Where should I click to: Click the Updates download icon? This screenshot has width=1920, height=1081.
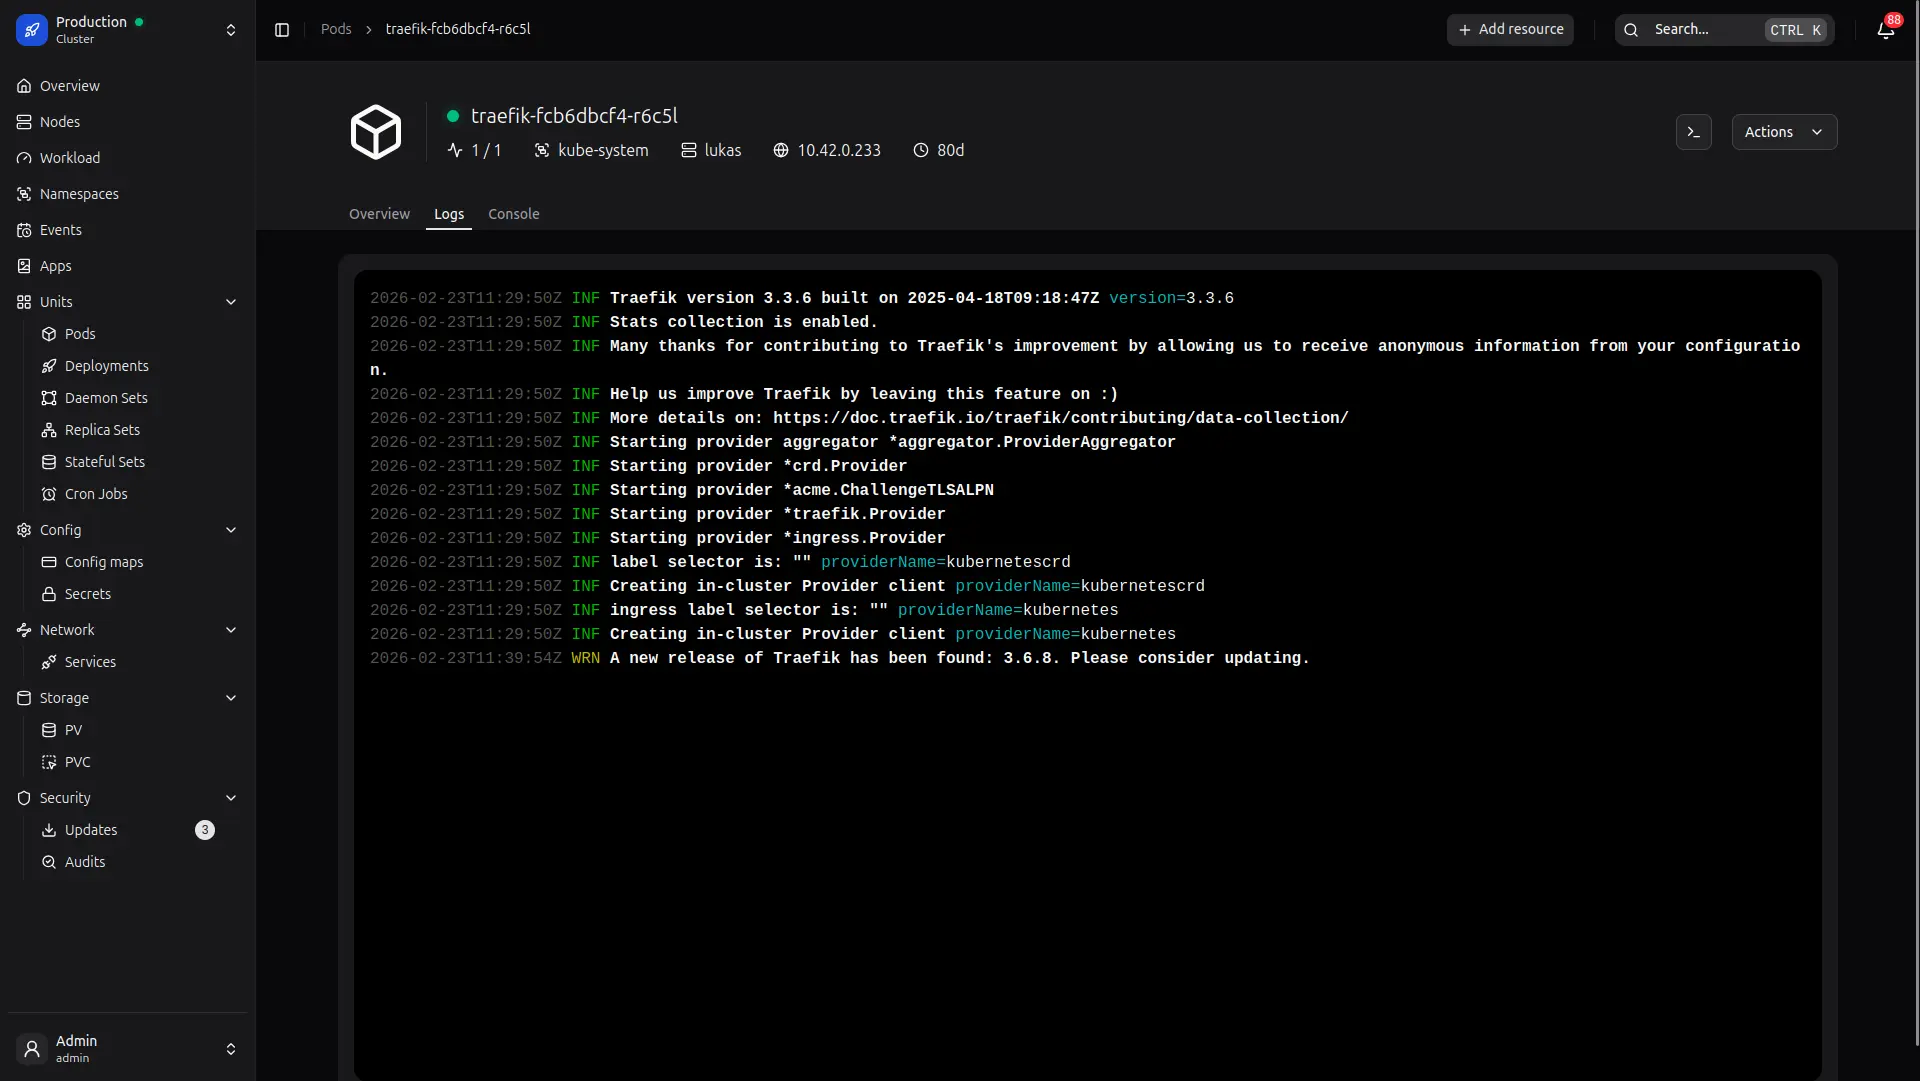(x=49, y=830)
